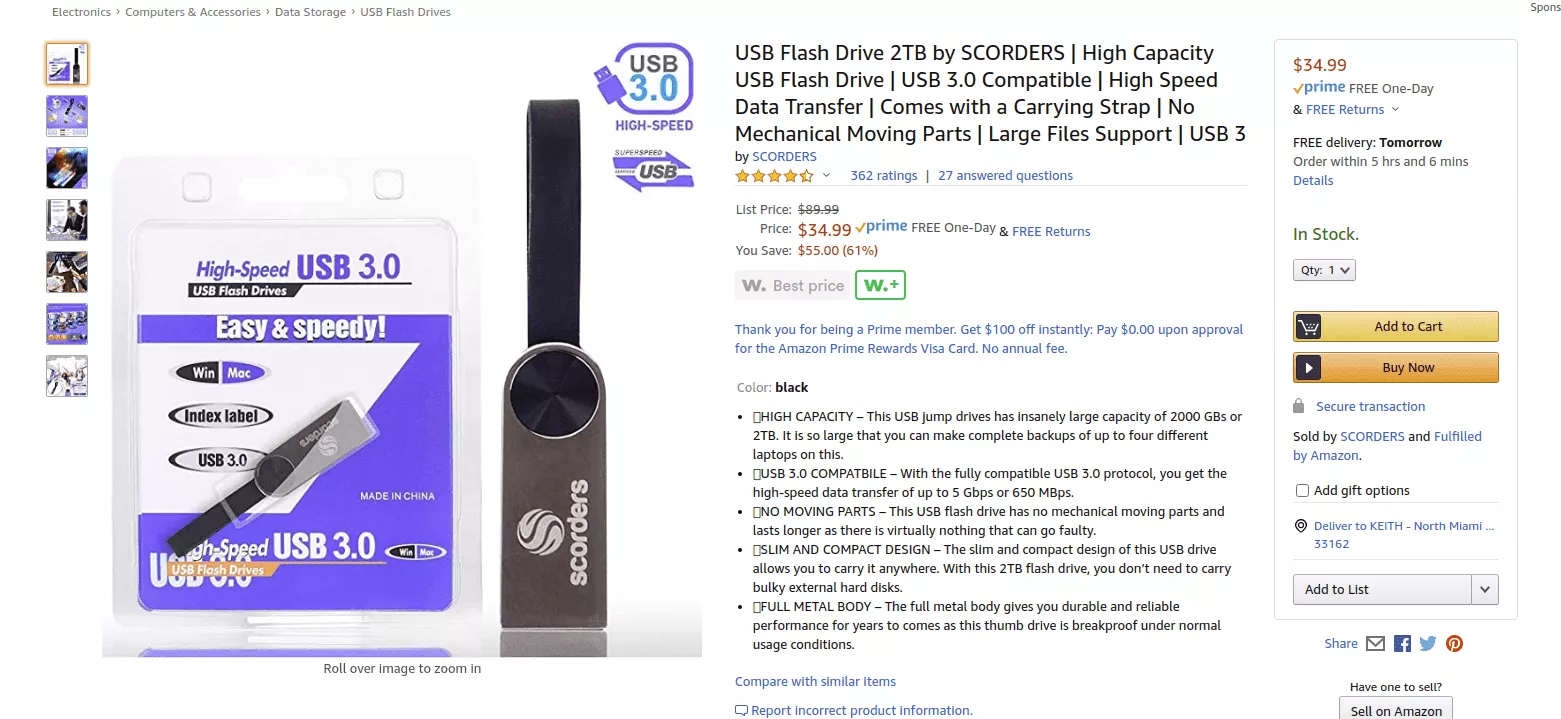Click the Add to Cart button
This screenshot has width=1561, height=719.
tap(1396, 326)
